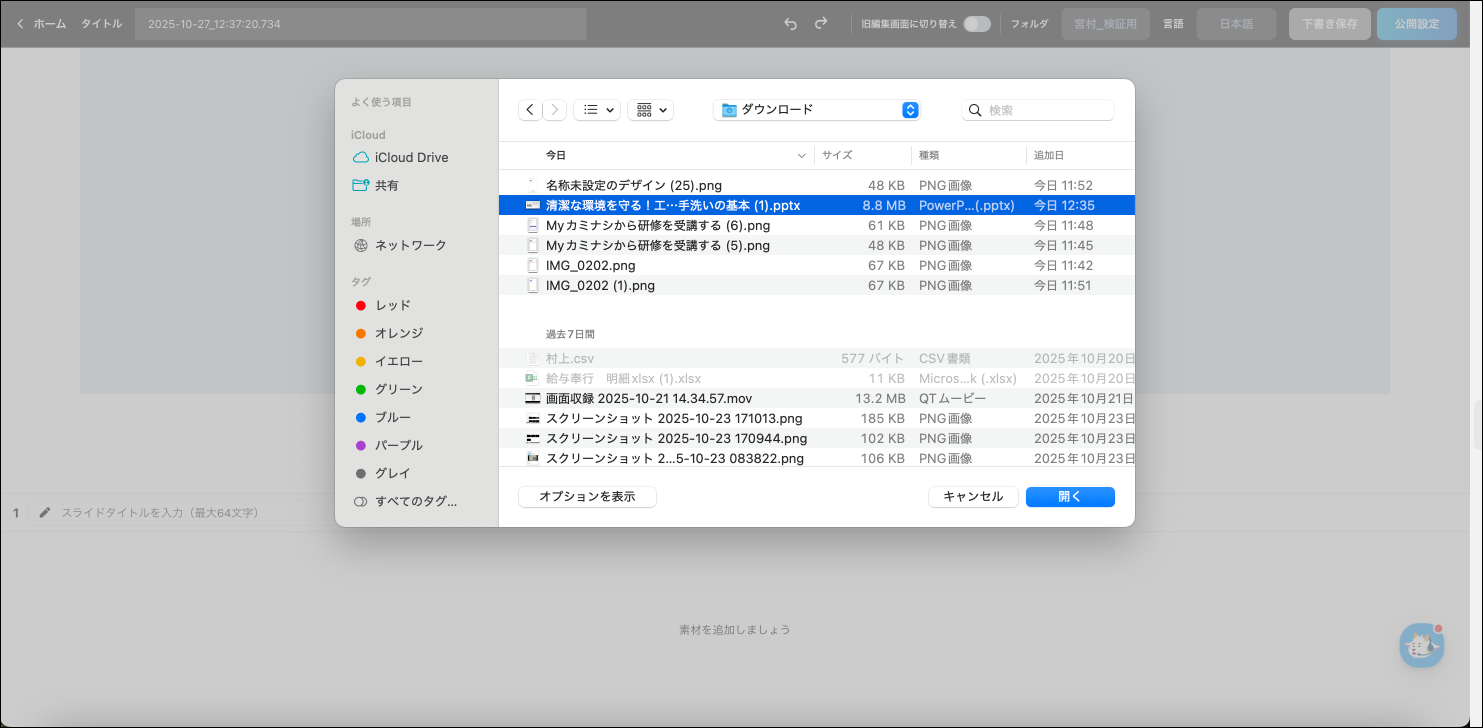Click オプションを表示 button

click(587, 497)
